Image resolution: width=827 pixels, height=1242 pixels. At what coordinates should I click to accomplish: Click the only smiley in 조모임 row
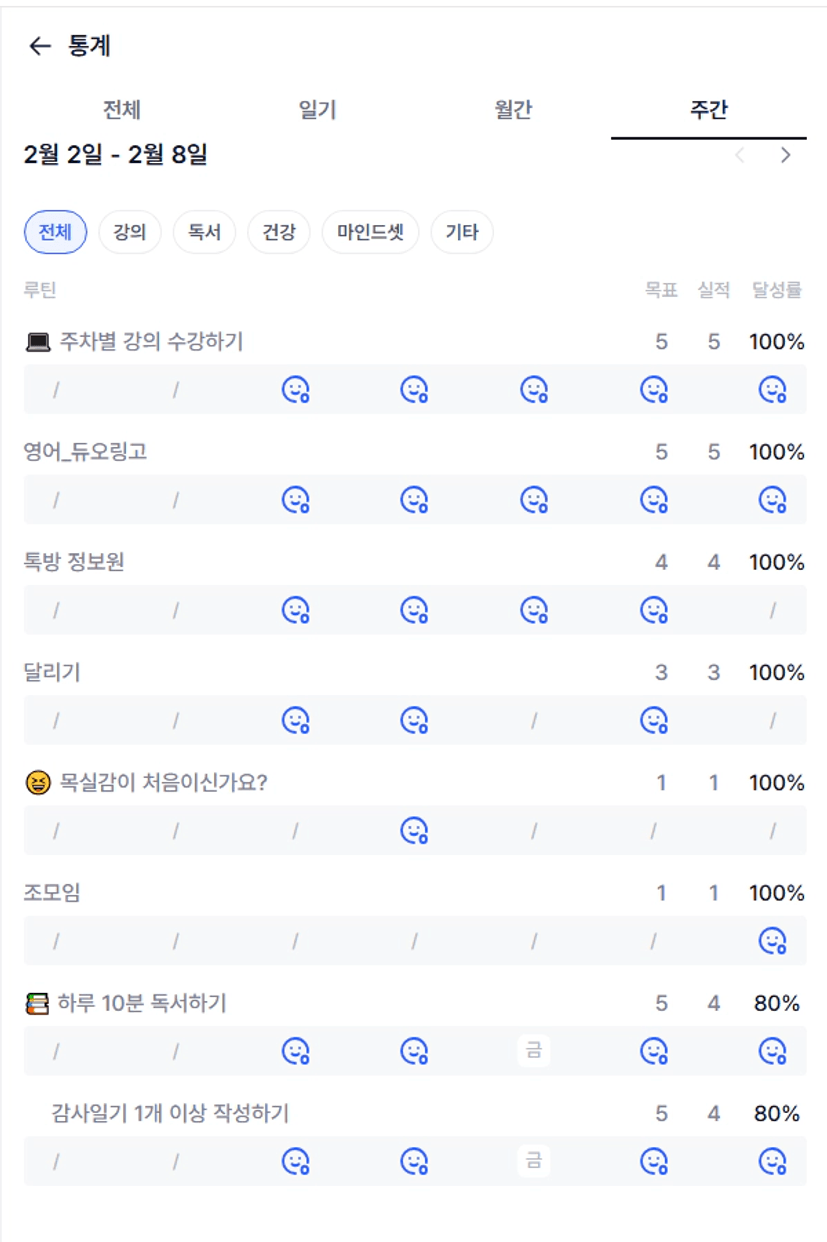pos(772,941)
